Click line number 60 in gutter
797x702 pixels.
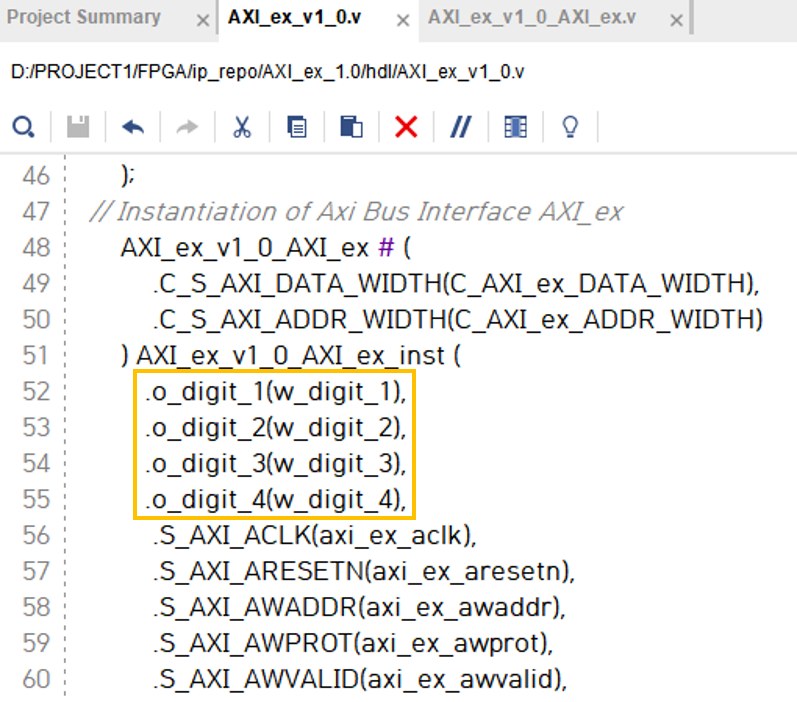coord(36,680)
